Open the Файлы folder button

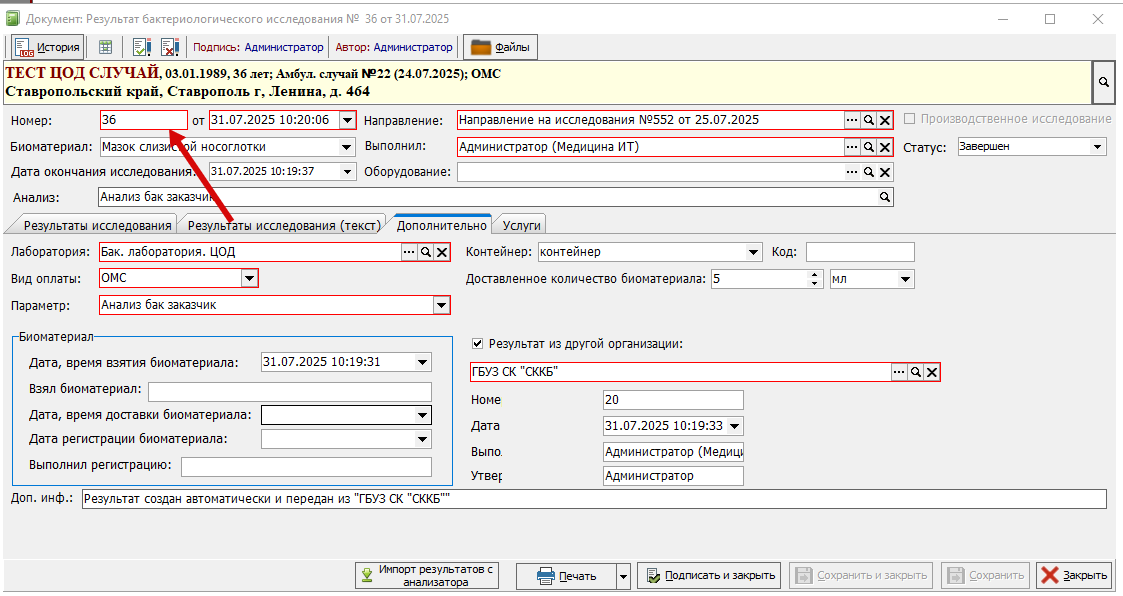(x=500, y=47)
